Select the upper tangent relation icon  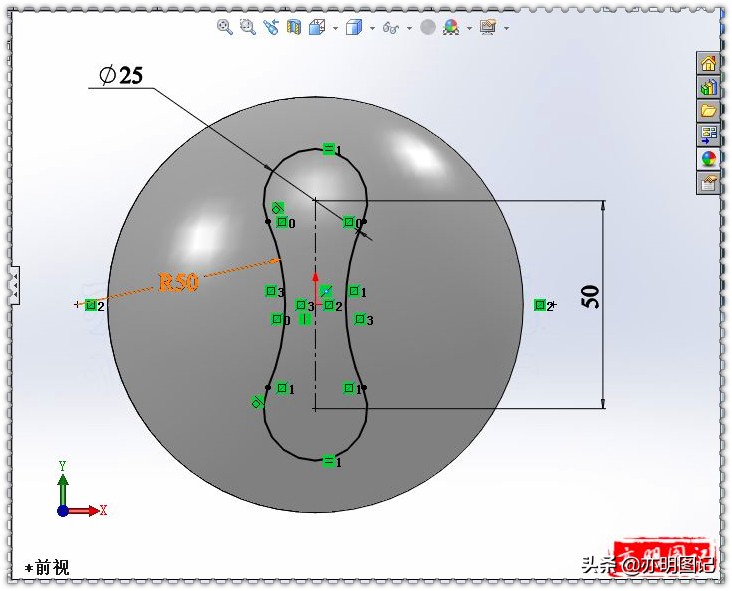click(x=278, y=207)
